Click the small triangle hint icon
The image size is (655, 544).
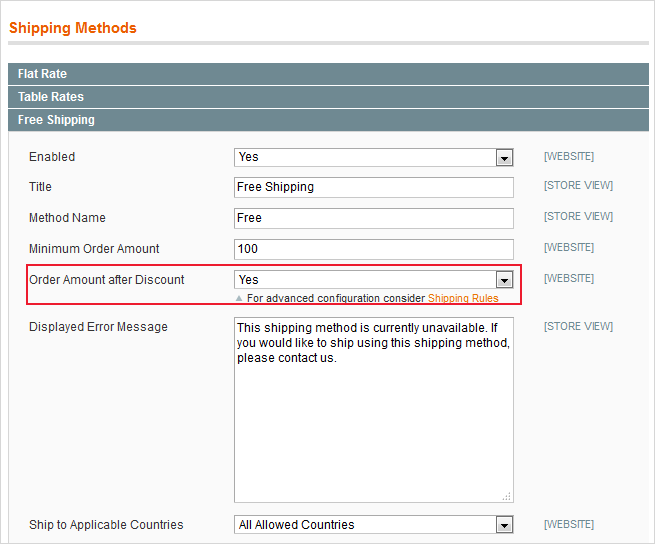point(239,298)
